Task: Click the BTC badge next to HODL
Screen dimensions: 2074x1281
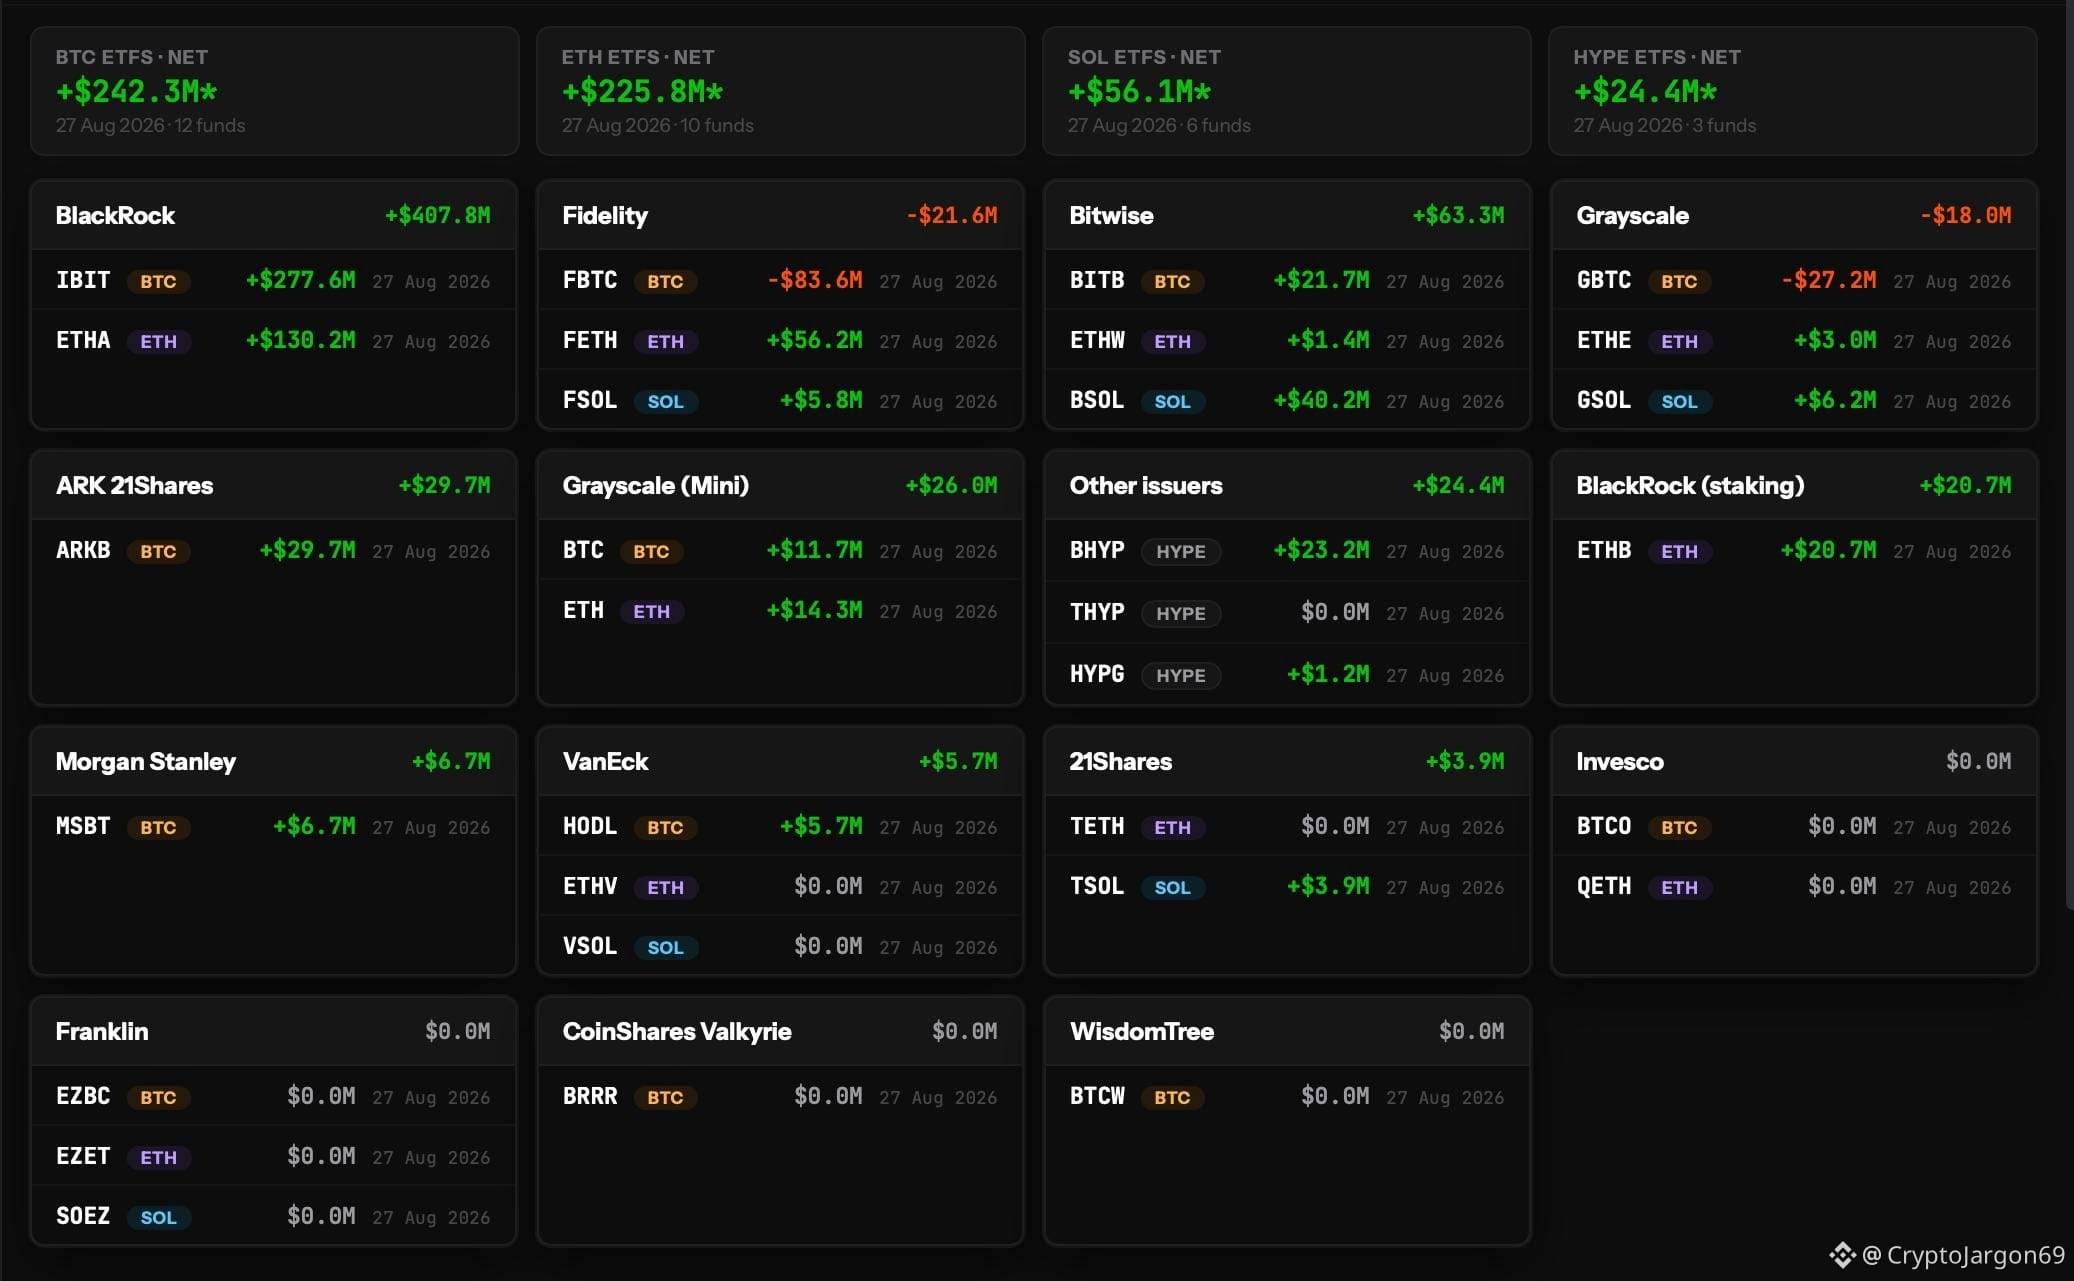Action: point(665,827)
